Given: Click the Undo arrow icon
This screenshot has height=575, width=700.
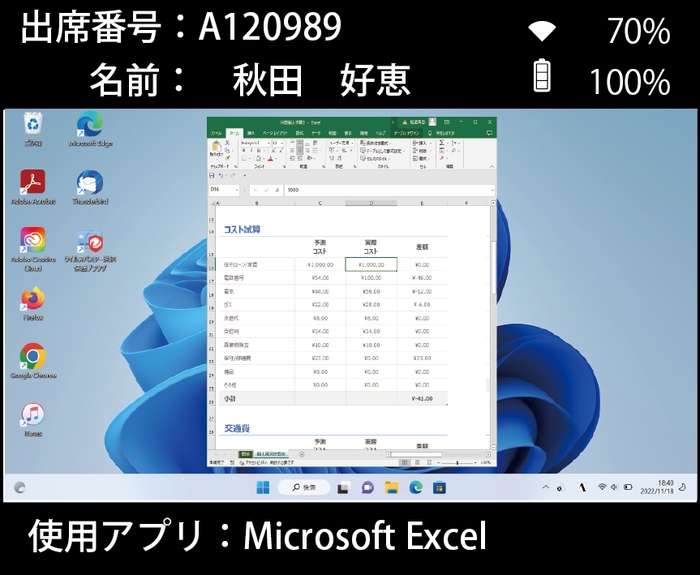Looking at the screenshot, I should [x=221, y=175].
